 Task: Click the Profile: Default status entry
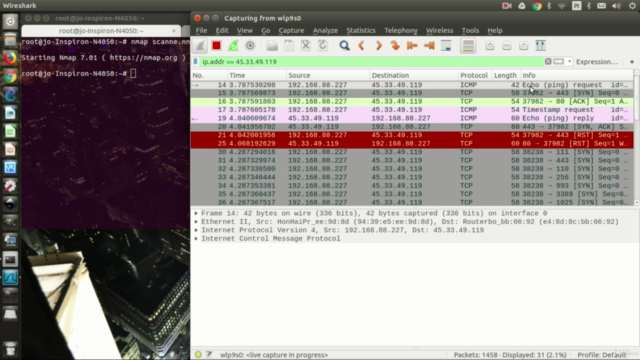[602, 355]
